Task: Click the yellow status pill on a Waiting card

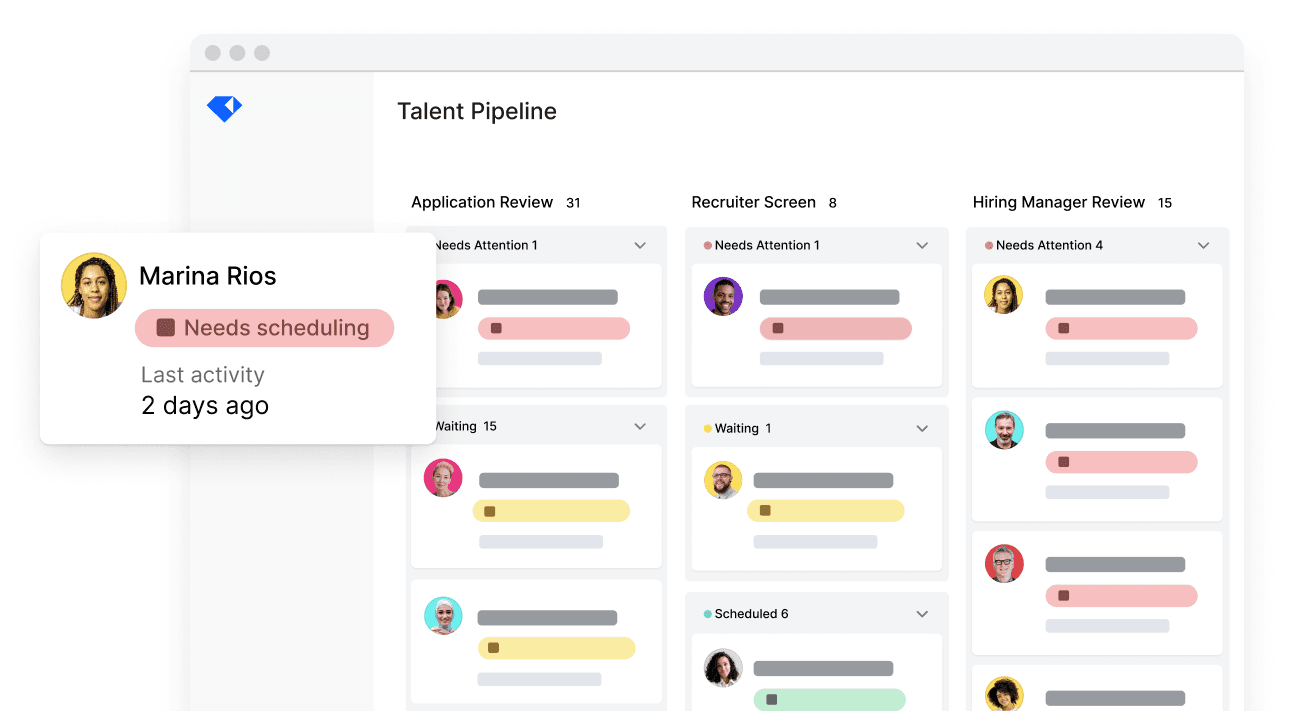Action: 551,510
